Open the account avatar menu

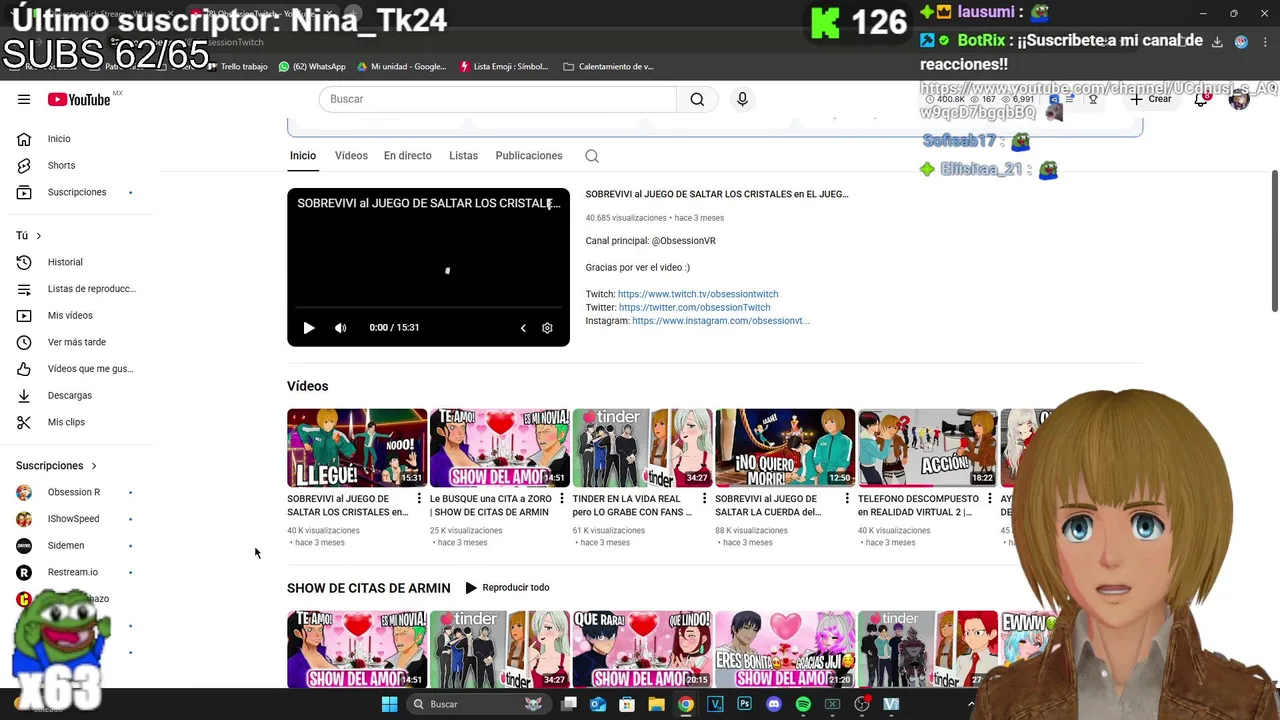tap(1239, 99)
